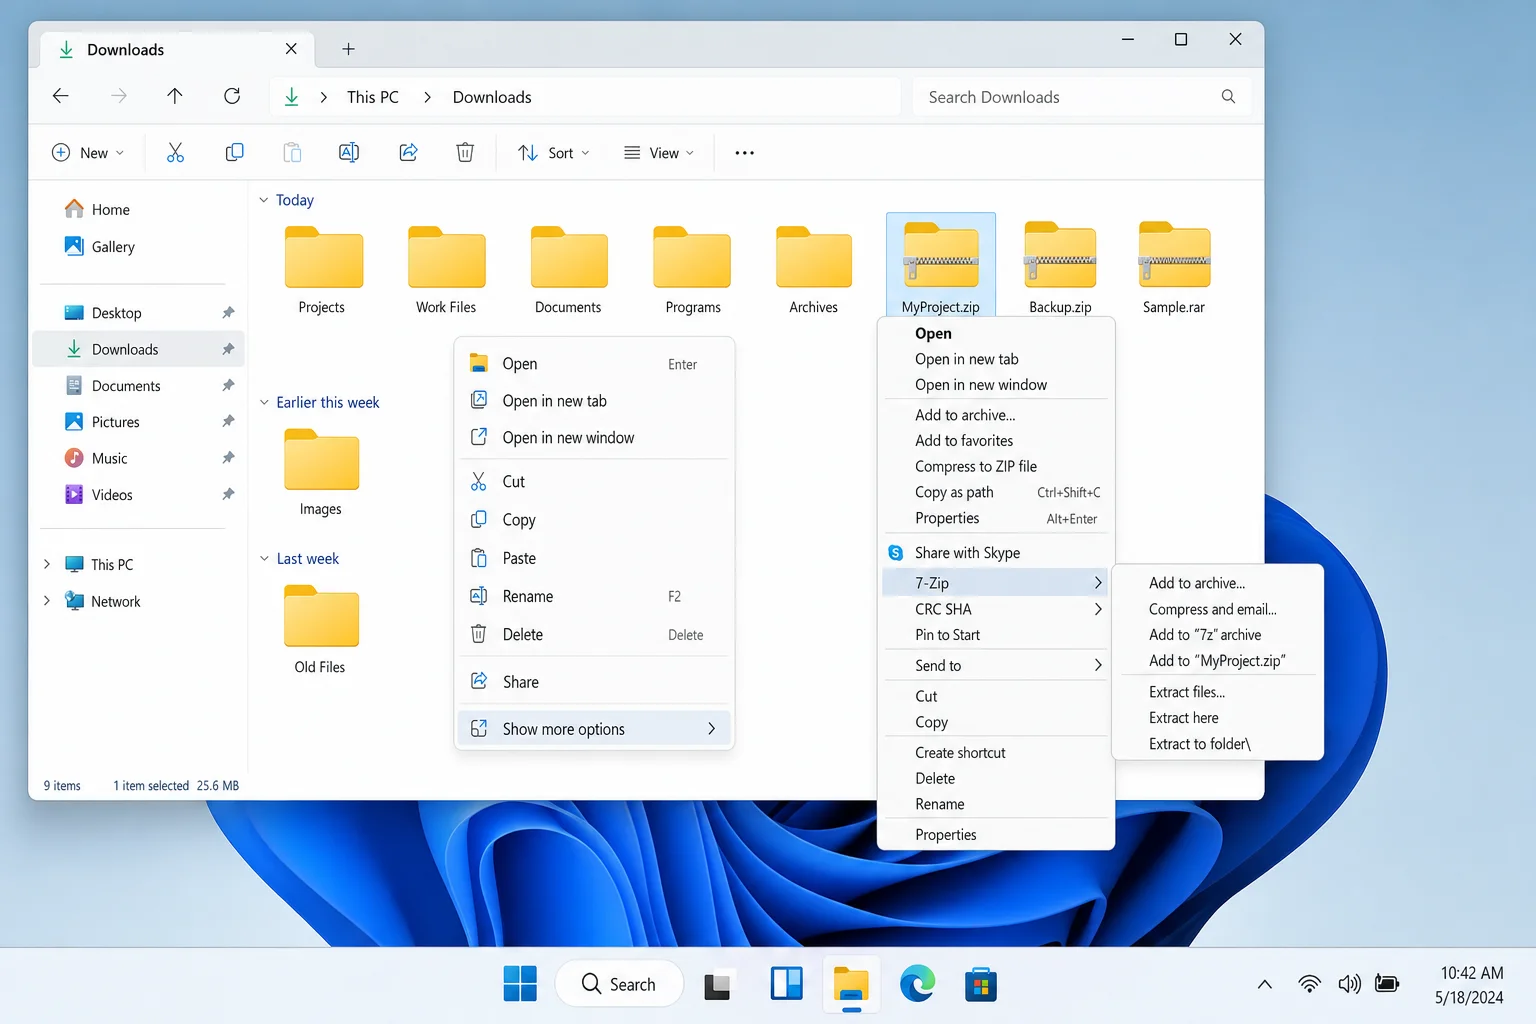Click the Paste clipboard icon in toolbar
The image size is (1536, 1024).
pyautogui.click(x=292, y=152)
